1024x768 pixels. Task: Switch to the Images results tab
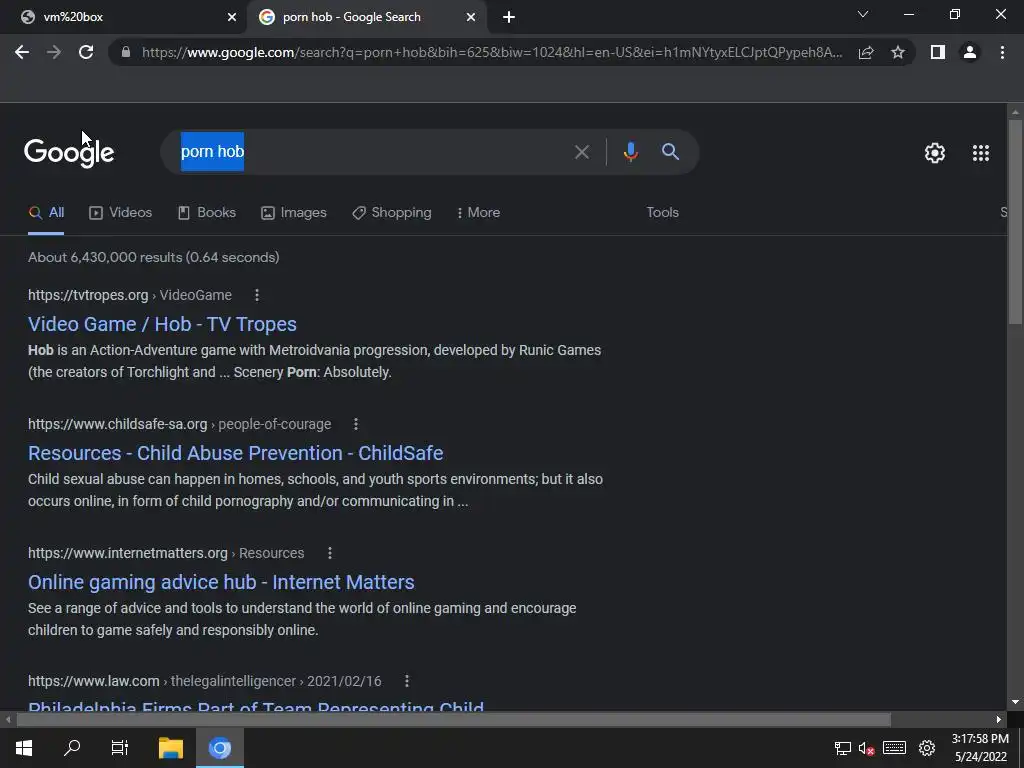294,213
